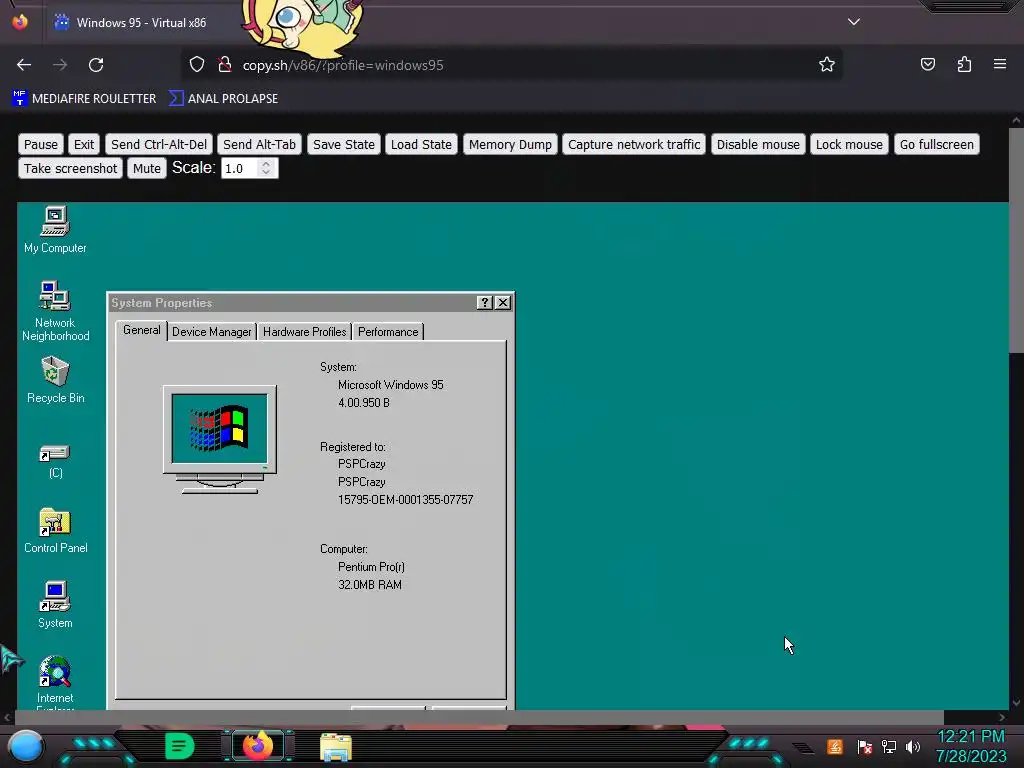Open the browser extensions puzzle icon
This screenshot has width=1024, height=768.
(x=964, y=64)
